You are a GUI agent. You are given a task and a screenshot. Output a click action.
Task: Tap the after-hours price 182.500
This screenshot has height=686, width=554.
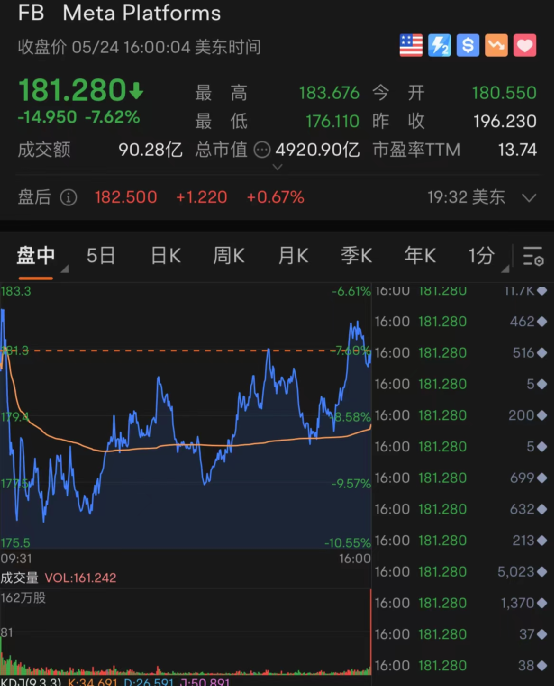(x=126, y=197)
